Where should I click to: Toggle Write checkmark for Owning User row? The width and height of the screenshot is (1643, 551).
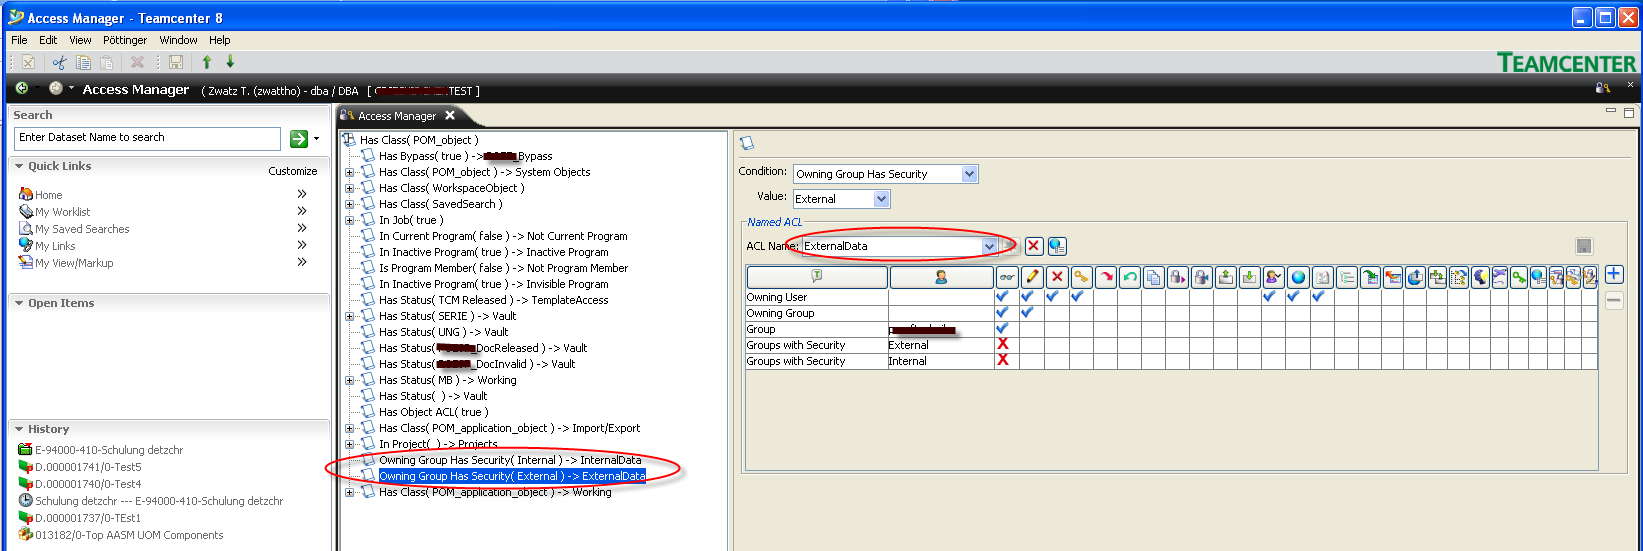point(1027,297)
